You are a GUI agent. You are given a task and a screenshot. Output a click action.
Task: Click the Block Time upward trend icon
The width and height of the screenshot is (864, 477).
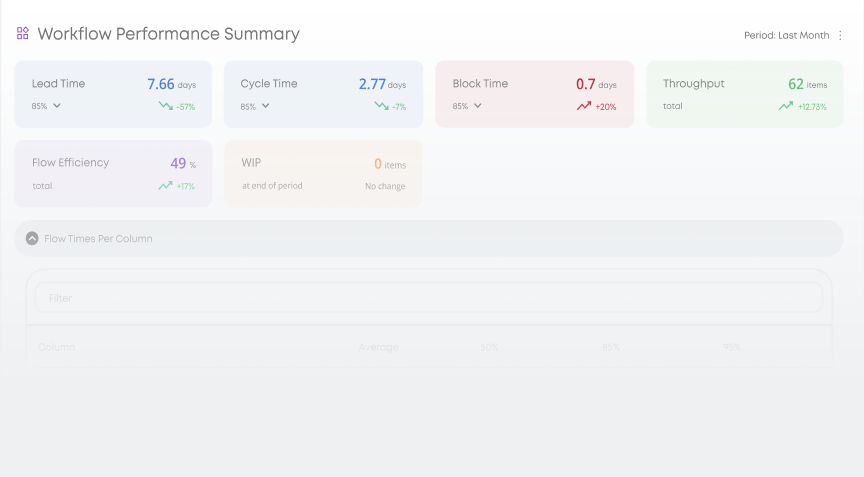[584, 106]
